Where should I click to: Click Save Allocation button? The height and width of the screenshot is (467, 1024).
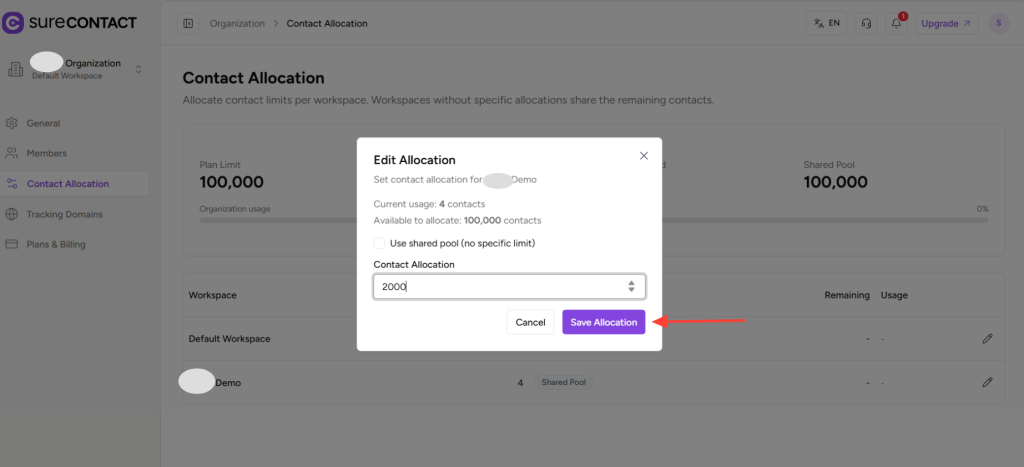point(603,322)
